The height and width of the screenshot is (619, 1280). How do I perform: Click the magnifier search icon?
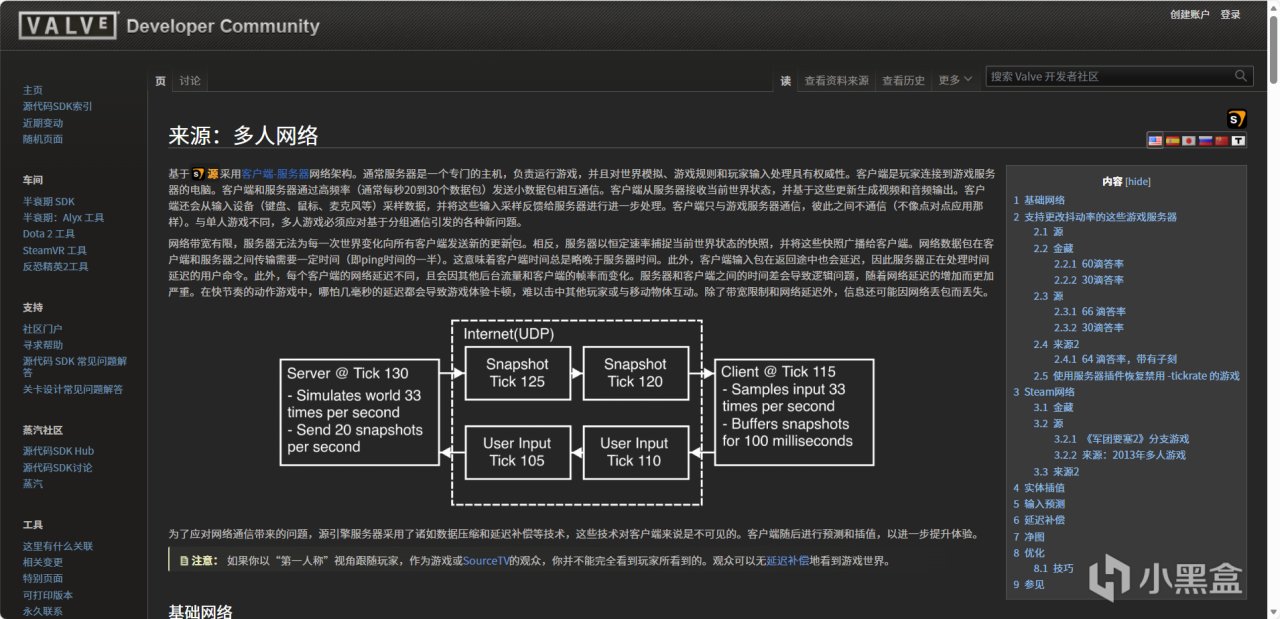click(x=1242, y=76)
